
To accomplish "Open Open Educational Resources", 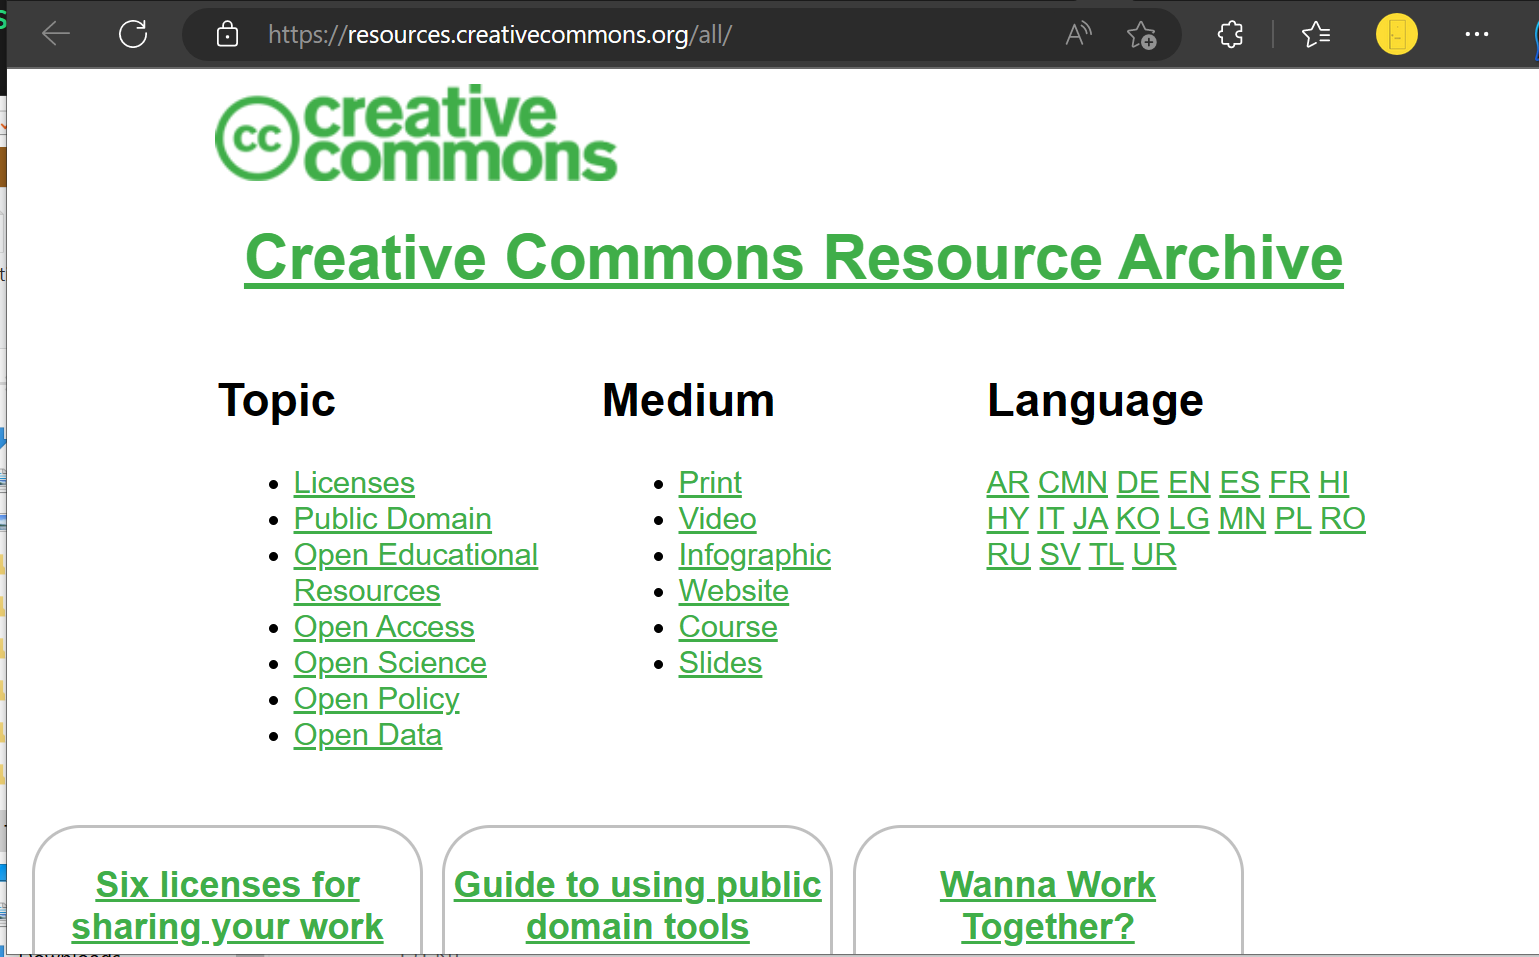I will (415, 554).
